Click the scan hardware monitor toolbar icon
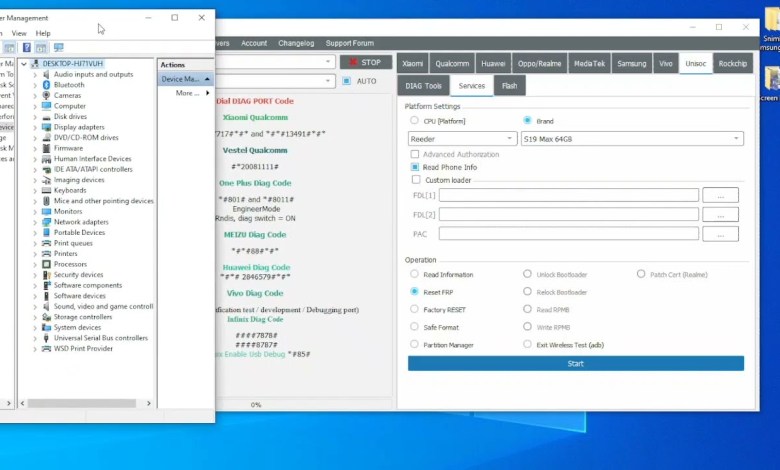The height and width of the screenshot is (470, 780). tap(59, 47)
